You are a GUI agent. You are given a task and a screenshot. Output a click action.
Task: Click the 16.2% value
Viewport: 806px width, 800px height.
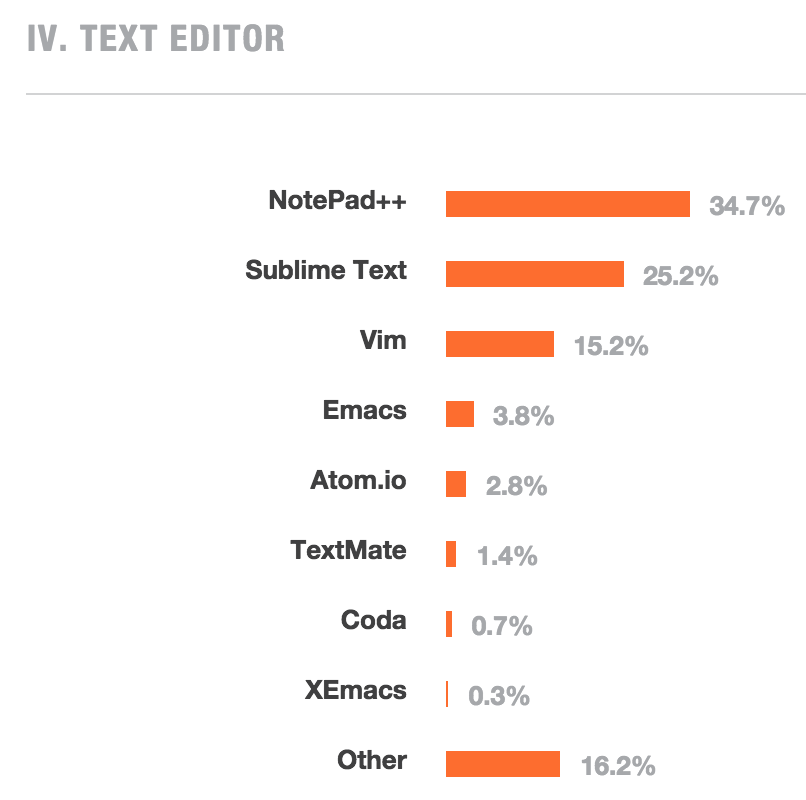pyautogui.click(x=618, y=767)
